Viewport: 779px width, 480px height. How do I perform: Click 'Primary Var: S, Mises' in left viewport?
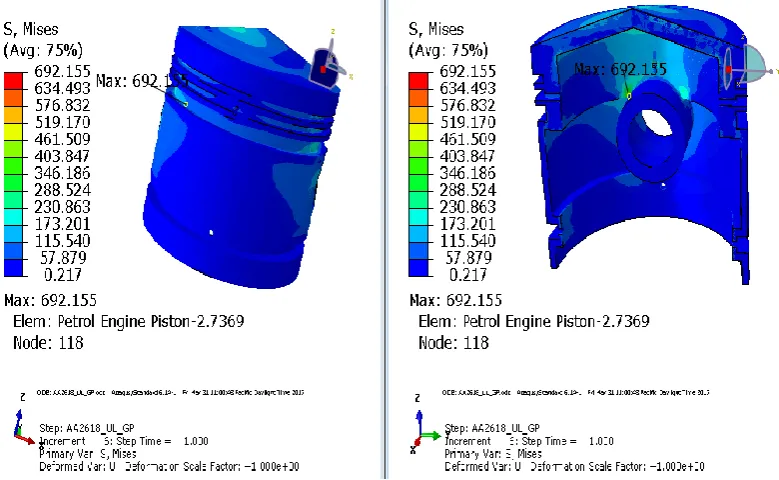tap(88, 454)
